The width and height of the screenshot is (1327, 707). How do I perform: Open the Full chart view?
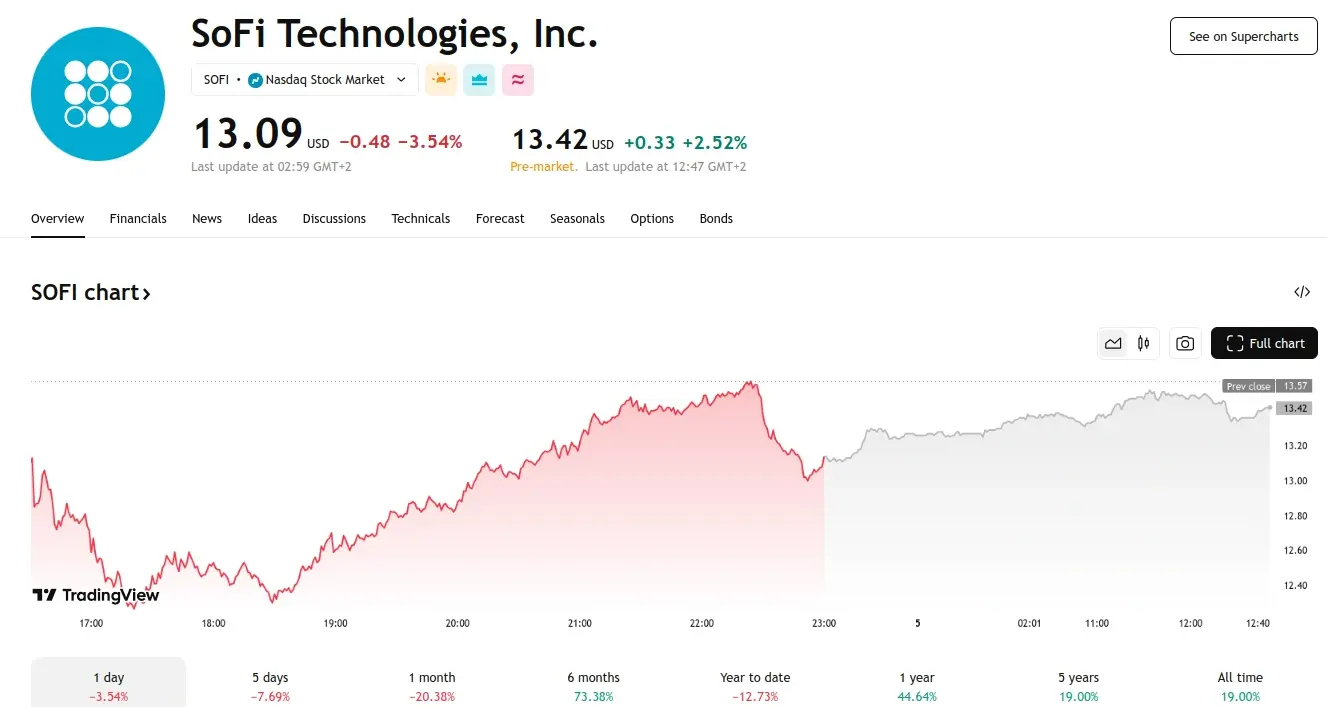1264,343
